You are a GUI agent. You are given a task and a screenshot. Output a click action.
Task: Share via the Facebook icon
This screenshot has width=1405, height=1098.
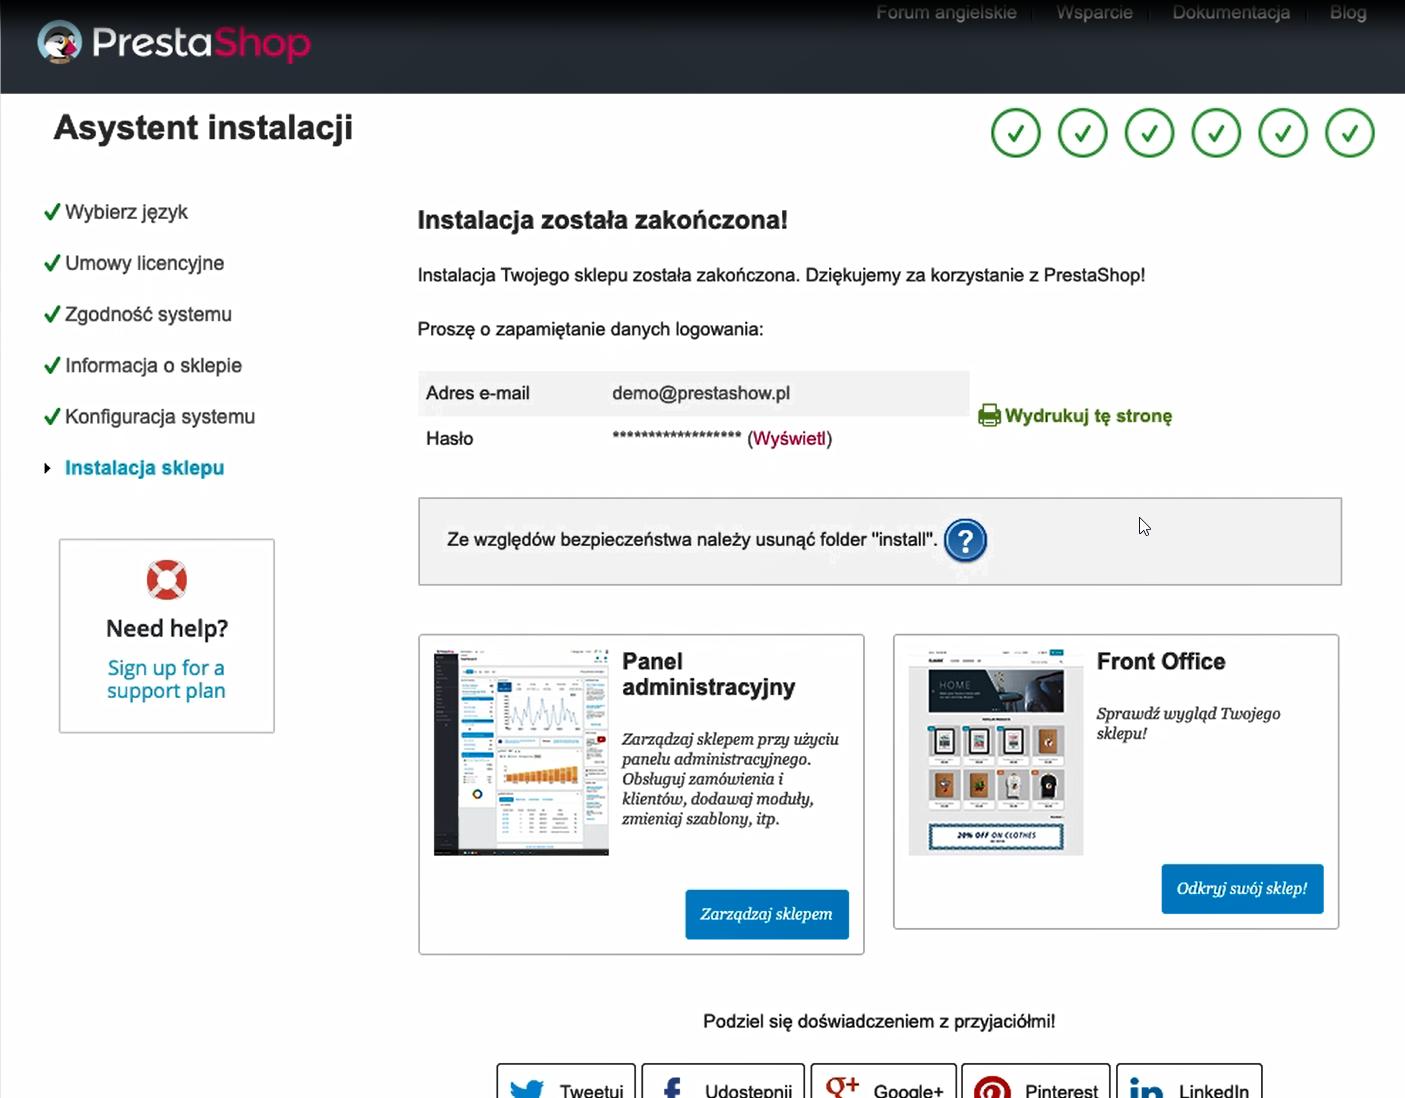[673, 1088]
